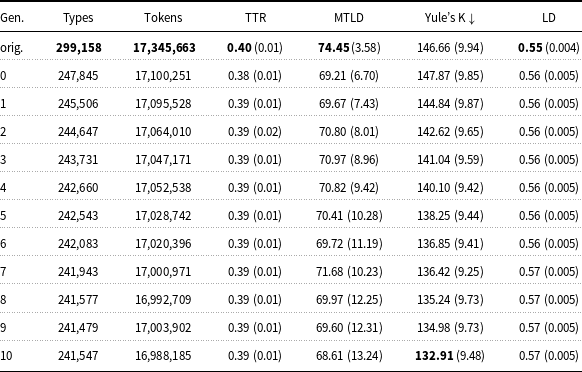Click the TTR column header
Viewport: 582px width, 372px height.
pos(255,17)
